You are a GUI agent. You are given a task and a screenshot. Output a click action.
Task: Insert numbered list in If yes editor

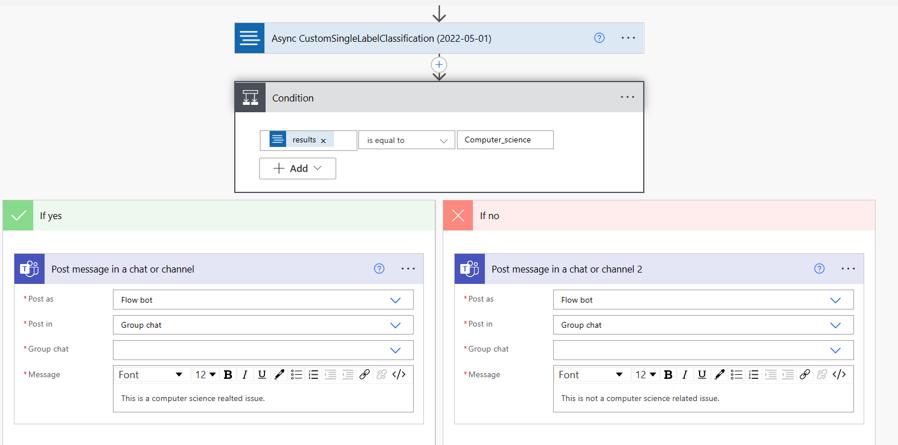pos(313,375)
